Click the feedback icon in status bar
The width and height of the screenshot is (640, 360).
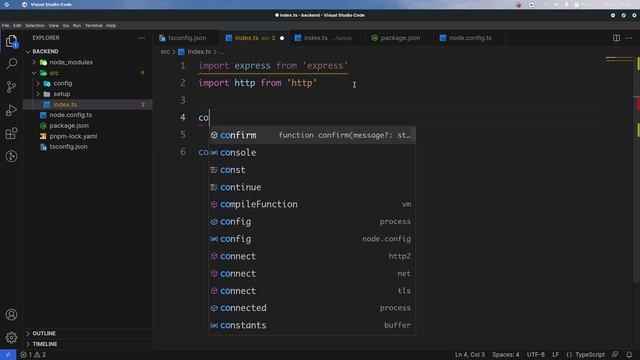[x=615, y=355]
